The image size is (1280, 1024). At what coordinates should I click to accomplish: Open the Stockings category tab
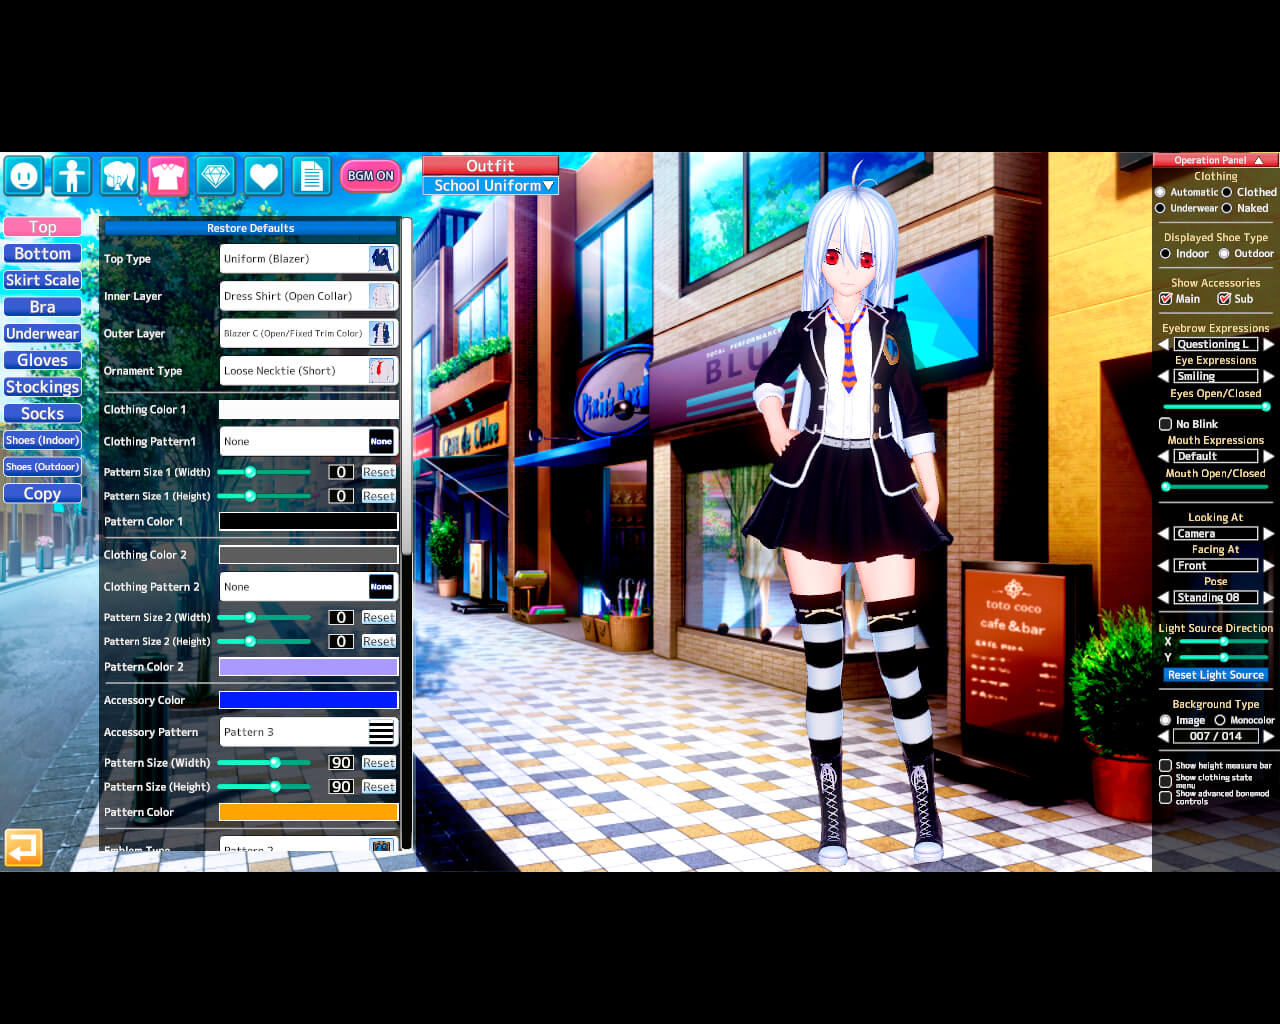pos(42,387)
